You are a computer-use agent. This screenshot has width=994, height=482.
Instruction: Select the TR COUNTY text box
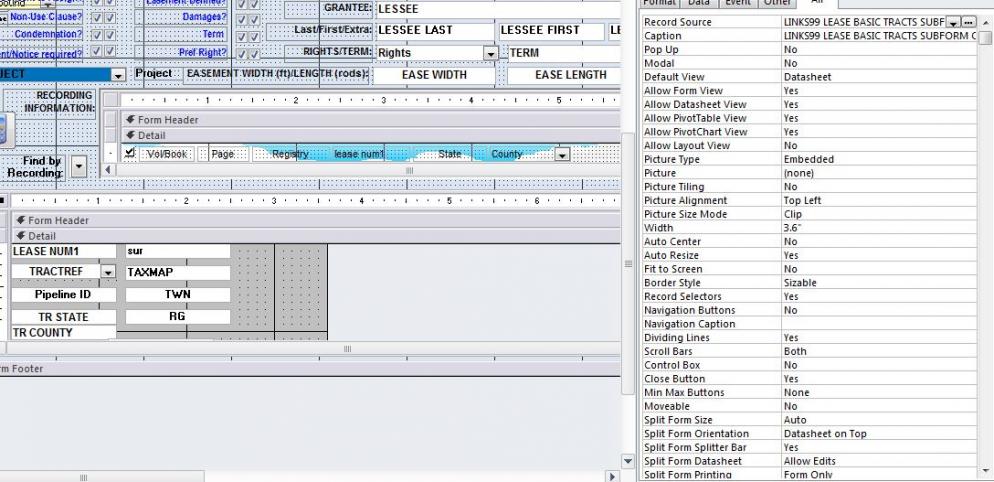pyautogui.click(x=63, y=332)
